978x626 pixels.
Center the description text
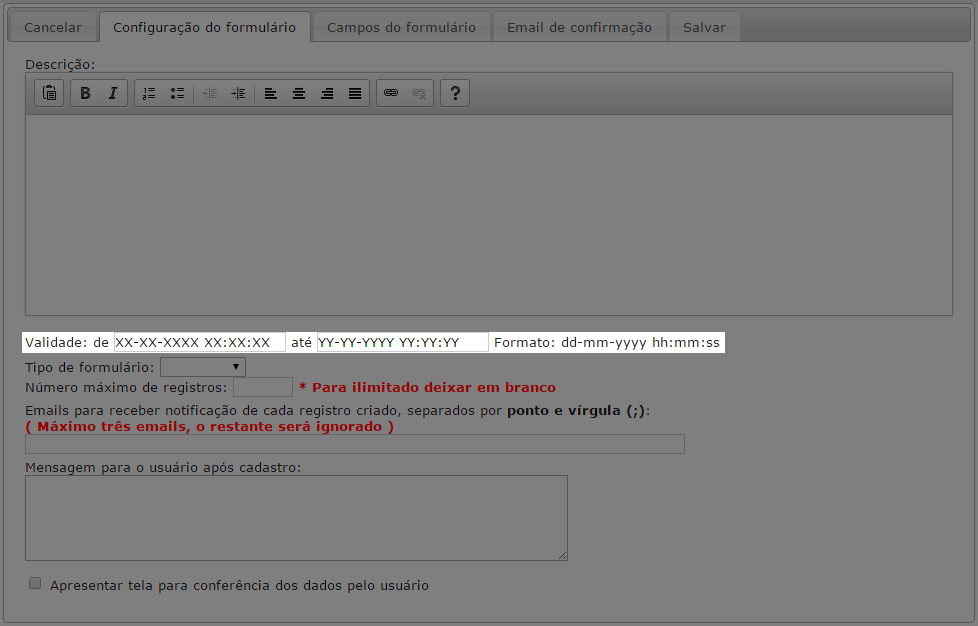[299, 93]
